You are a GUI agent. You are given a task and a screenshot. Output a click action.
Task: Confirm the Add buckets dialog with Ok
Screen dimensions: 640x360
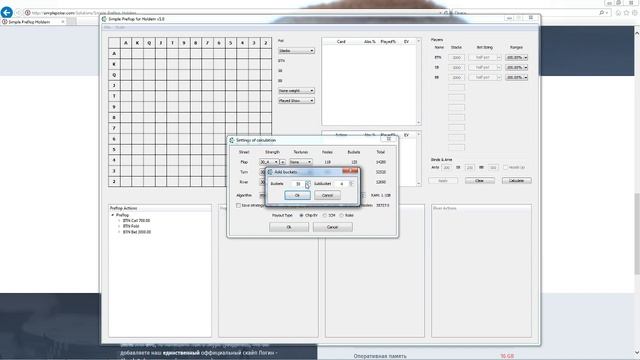coord(297,196)
